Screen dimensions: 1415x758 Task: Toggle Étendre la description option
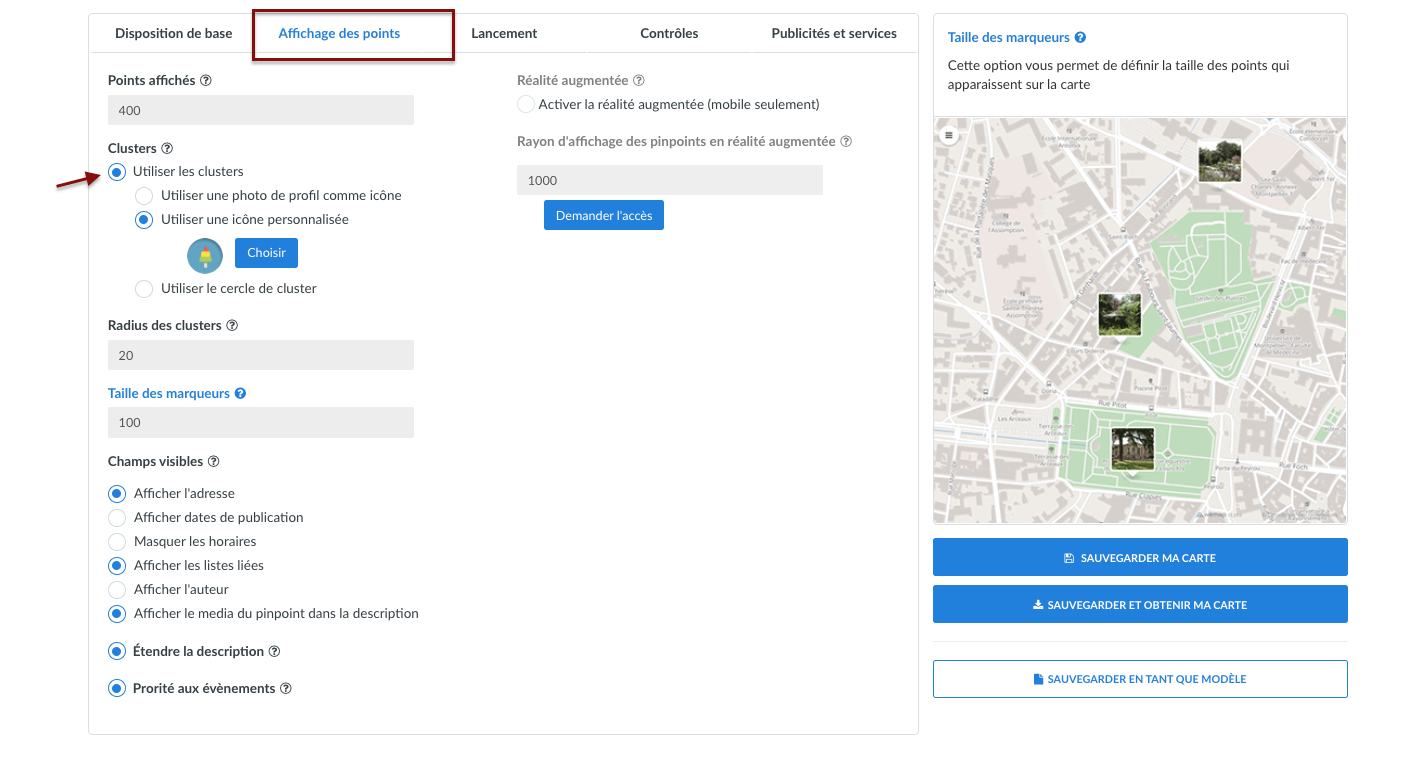click(117, 652)
